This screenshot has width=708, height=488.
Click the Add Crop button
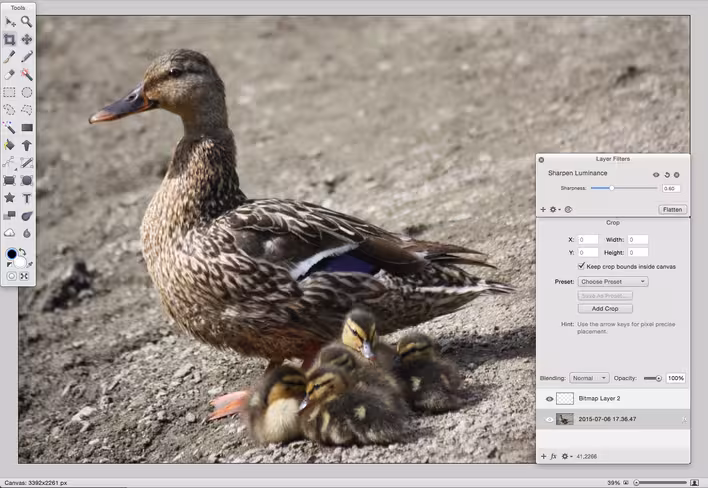pyautogui.click(x=605, y=309)
